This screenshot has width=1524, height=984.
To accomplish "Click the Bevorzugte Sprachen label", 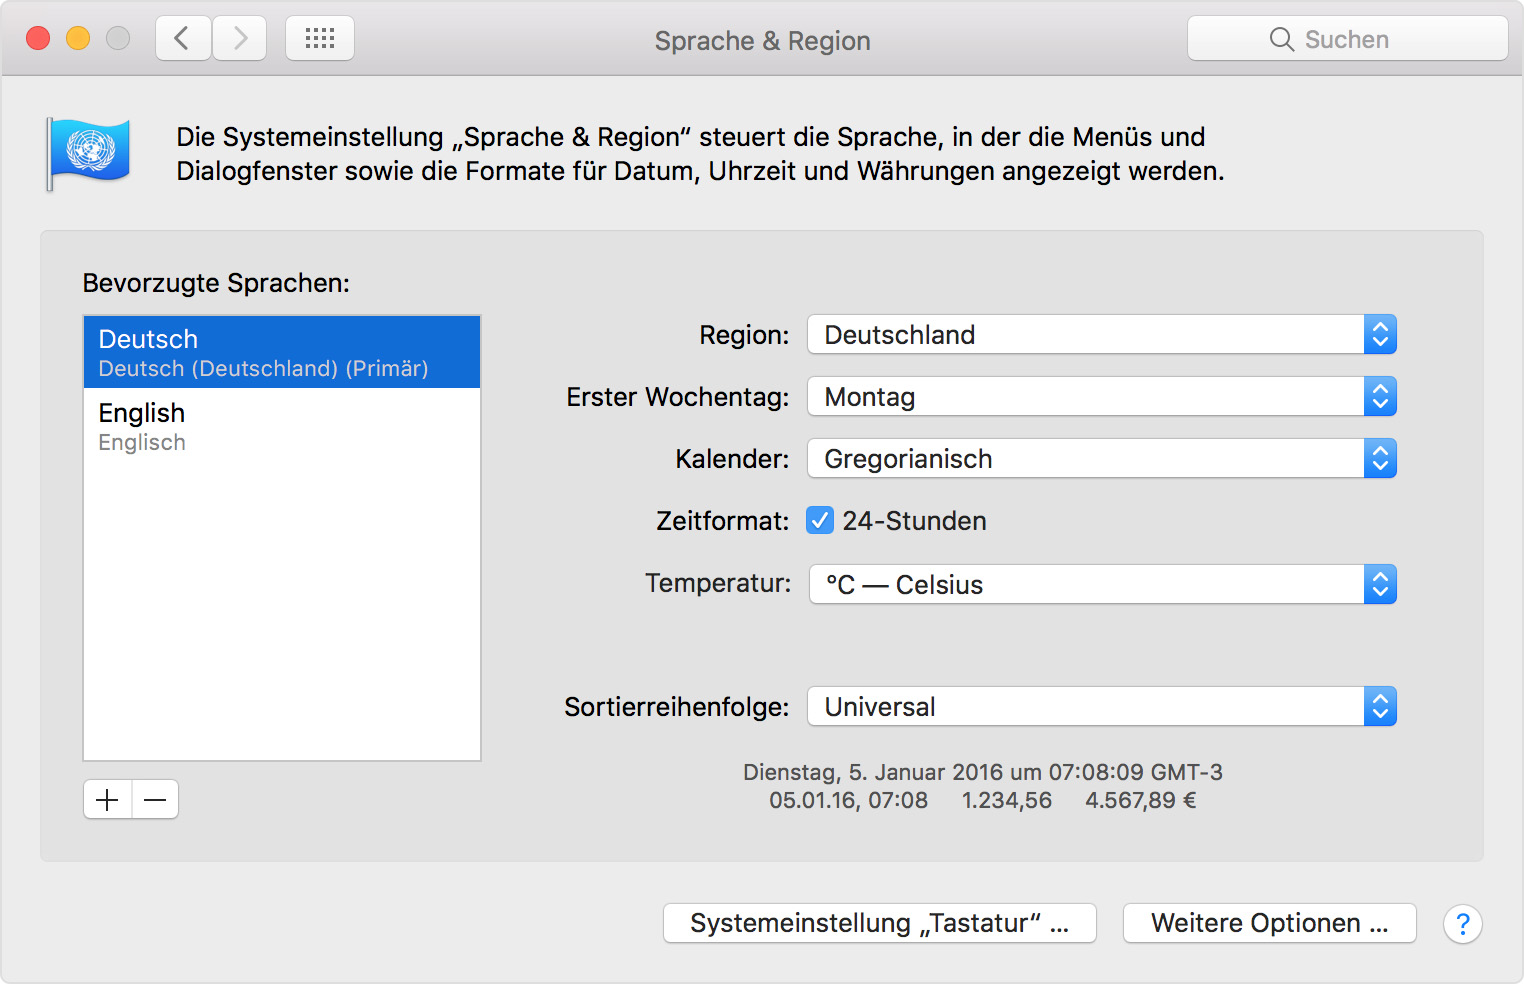I will pyautogui.click(x=216, y=283).
